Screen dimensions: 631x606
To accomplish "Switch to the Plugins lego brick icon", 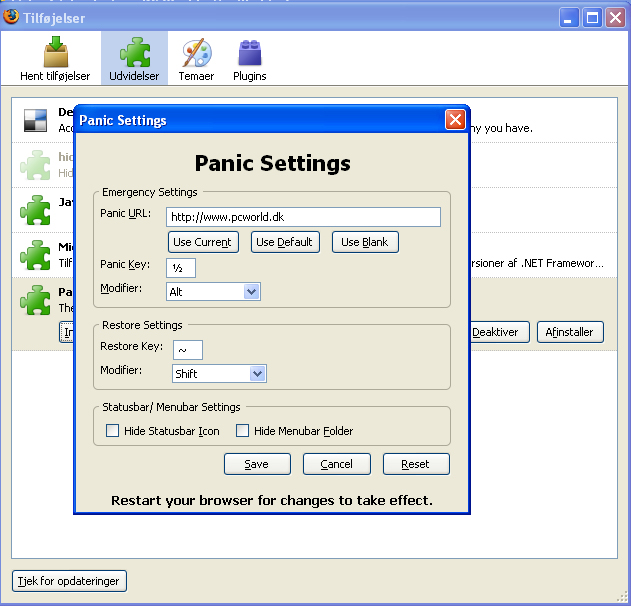I will pyautogui.click(x=250, y=53).
